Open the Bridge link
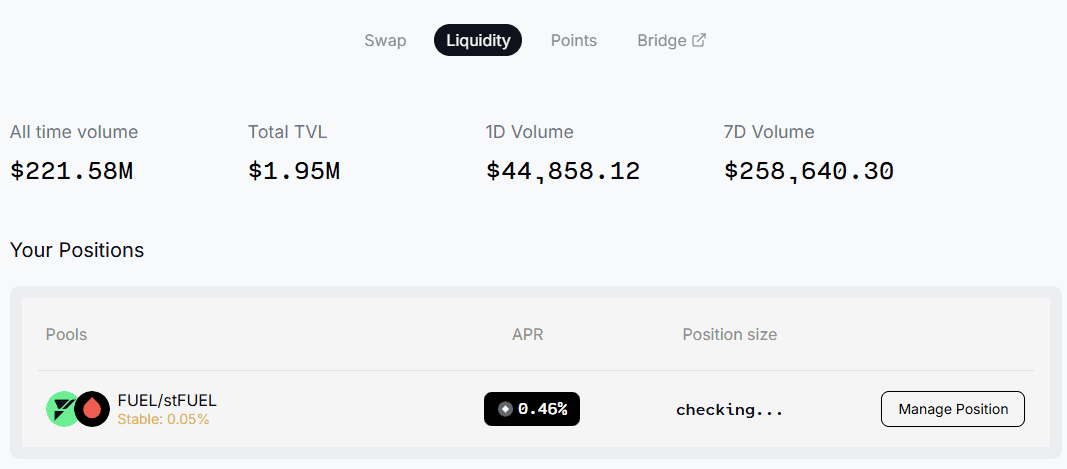The width and height of the screenshot is (1067, 469). coord(662,41)
